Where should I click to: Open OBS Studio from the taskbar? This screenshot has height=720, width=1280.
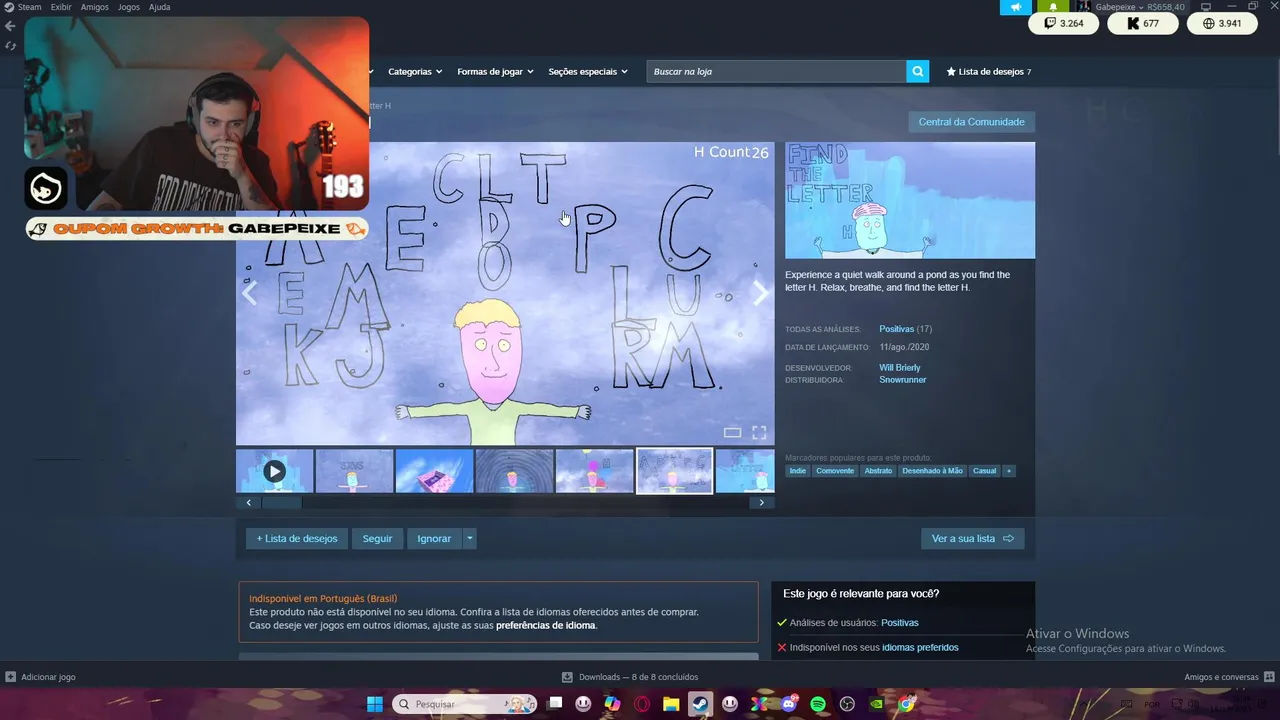click(x=848, y=704)
